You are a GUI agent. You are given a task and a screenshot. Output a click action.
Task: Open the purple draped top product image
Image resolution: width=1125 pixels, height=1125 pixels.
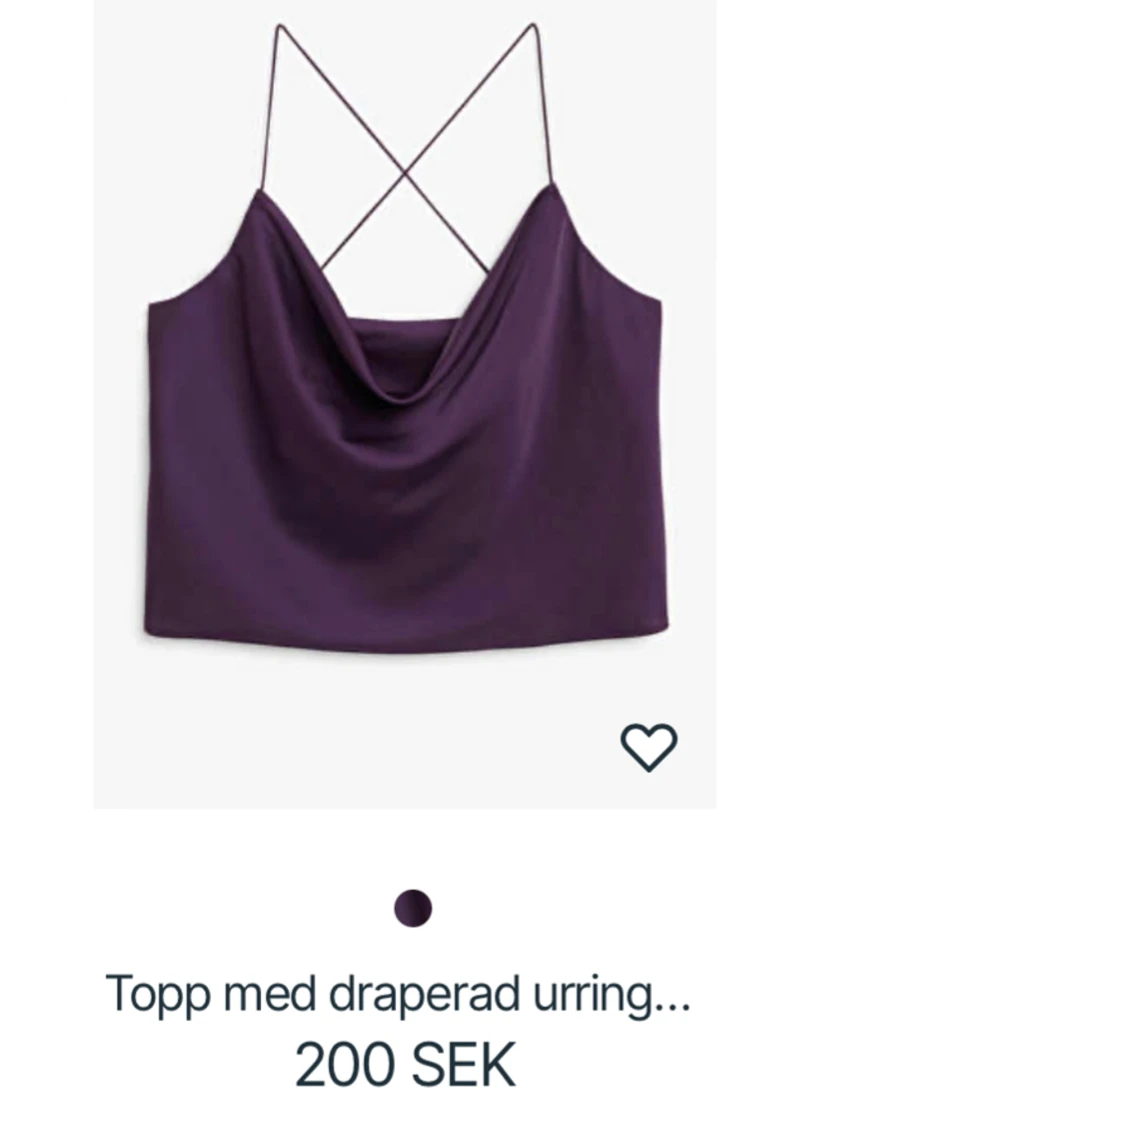tap(405, 404)
